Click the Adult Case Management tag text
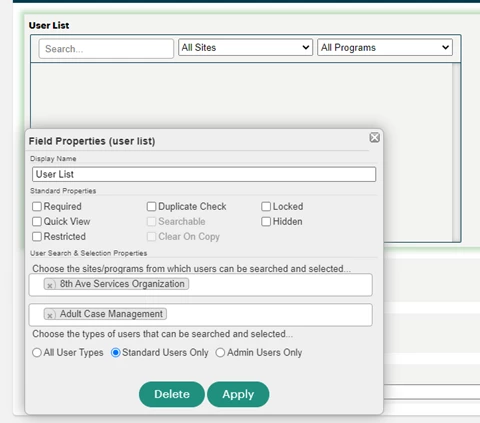This screenshot has width=480, height=423. [111, 314]
